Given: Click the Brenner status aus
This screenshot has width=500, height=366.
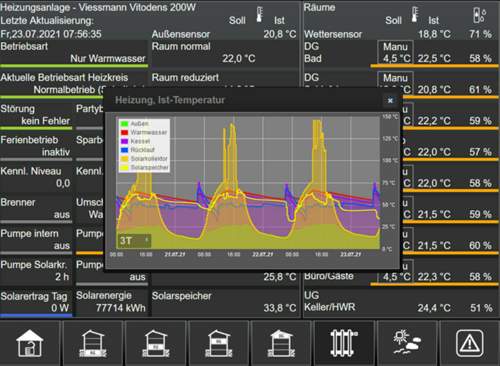Looking at the screenshot, I should pos(62,214).
